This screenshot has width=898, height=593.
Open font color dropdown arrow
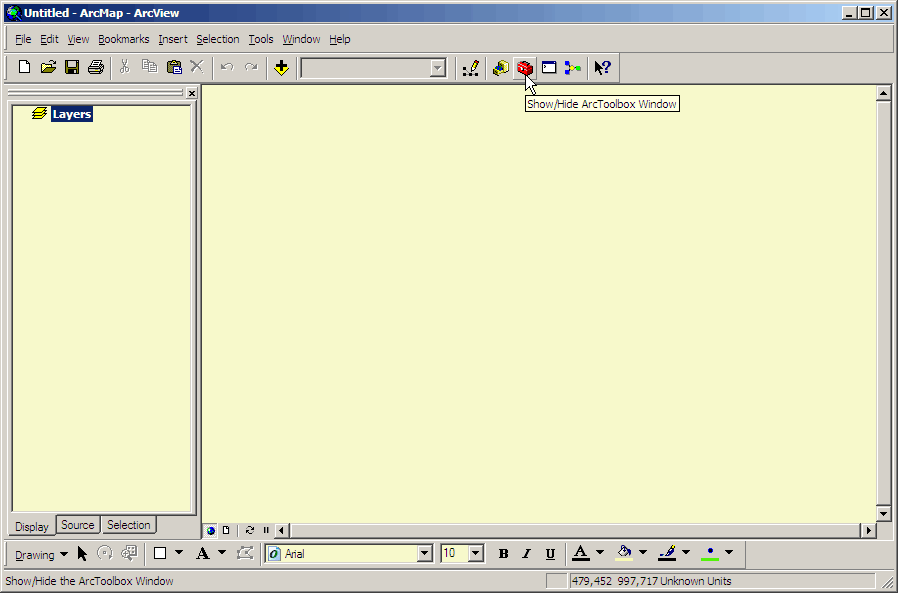coord(600,553)
